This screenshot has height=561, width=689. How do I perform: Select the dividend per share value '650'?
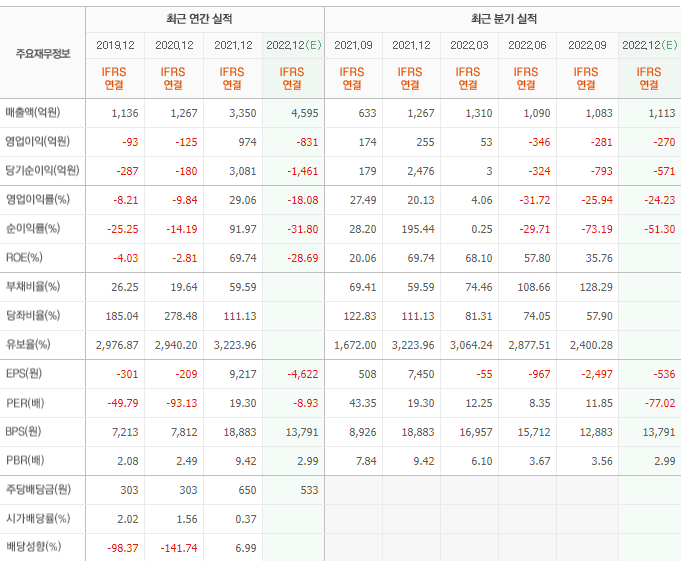[247, 490]
